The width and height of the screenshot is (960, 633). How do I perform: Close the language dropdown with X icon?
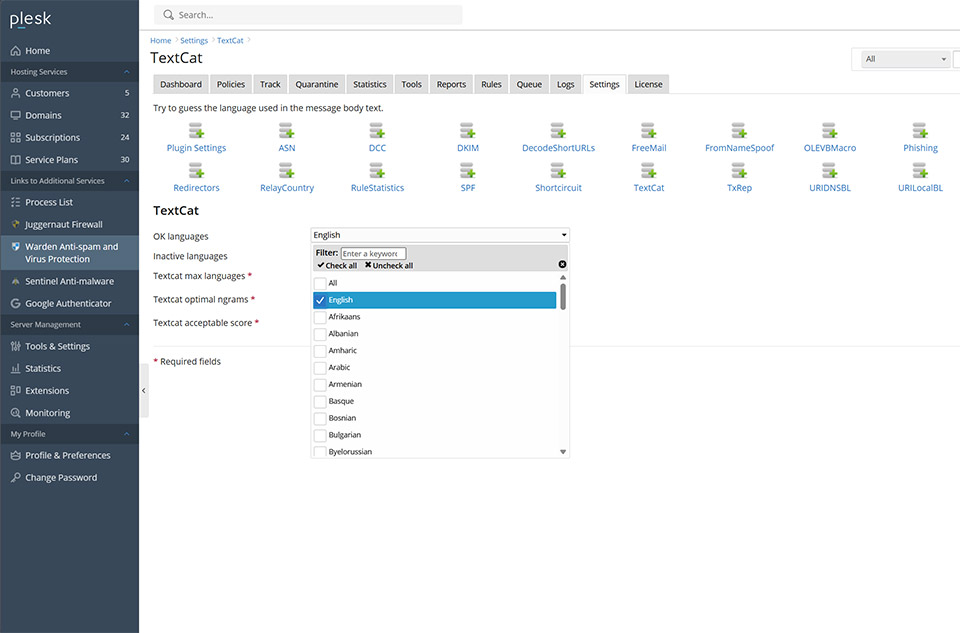pos(562,264)
